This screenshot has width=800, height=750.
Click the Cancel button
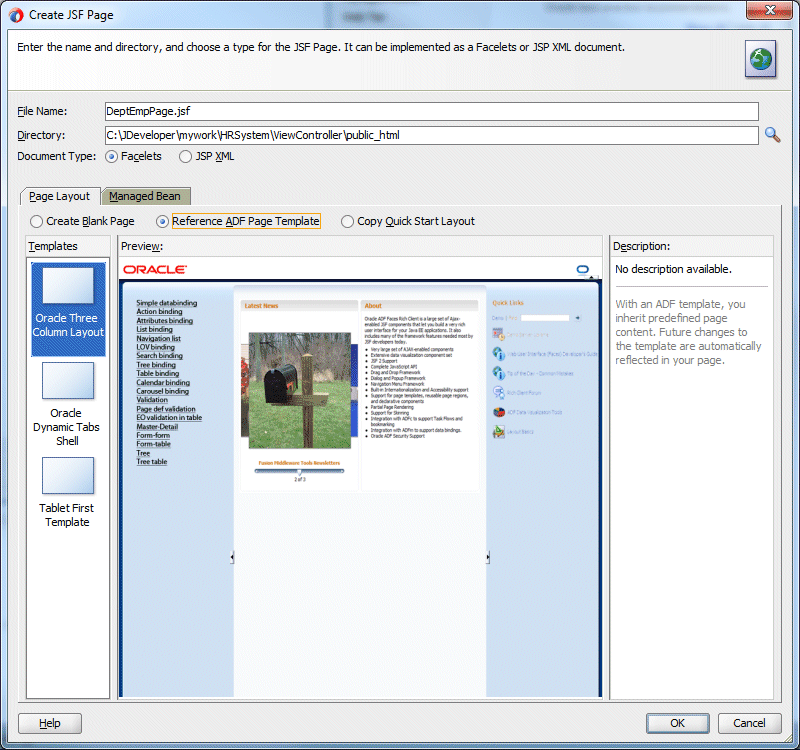click(749, 723)
